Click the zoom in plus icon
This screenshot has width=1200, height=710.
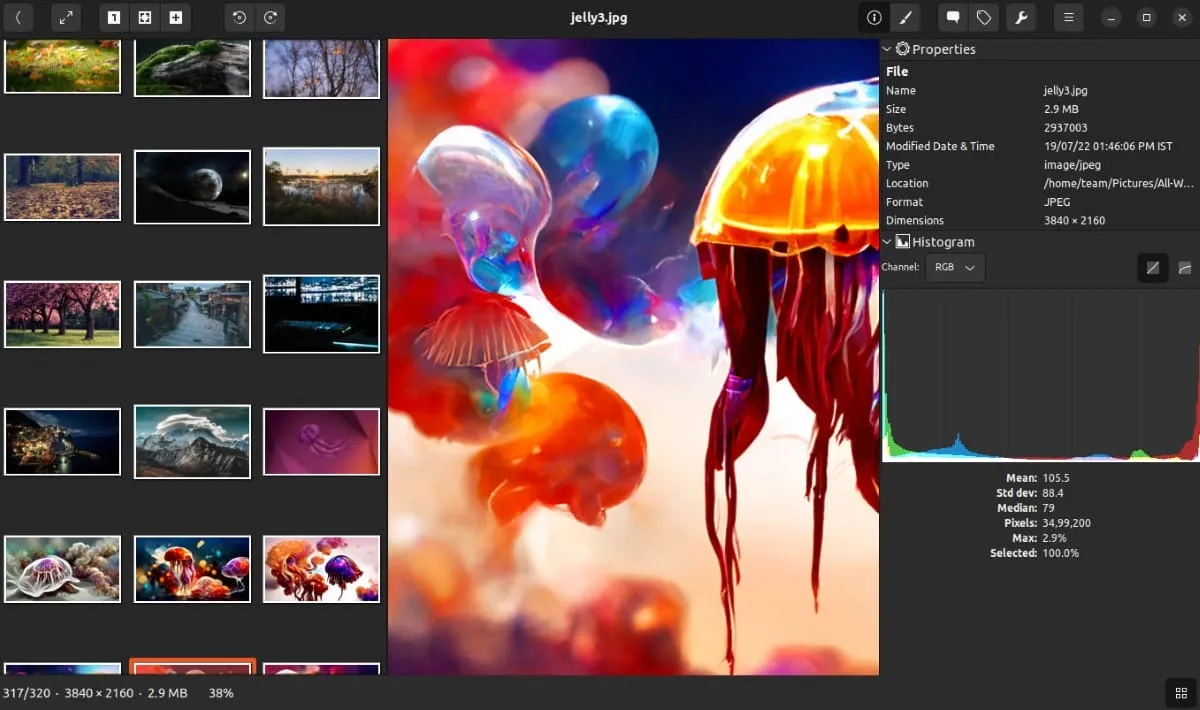click(x=176, y=17)
